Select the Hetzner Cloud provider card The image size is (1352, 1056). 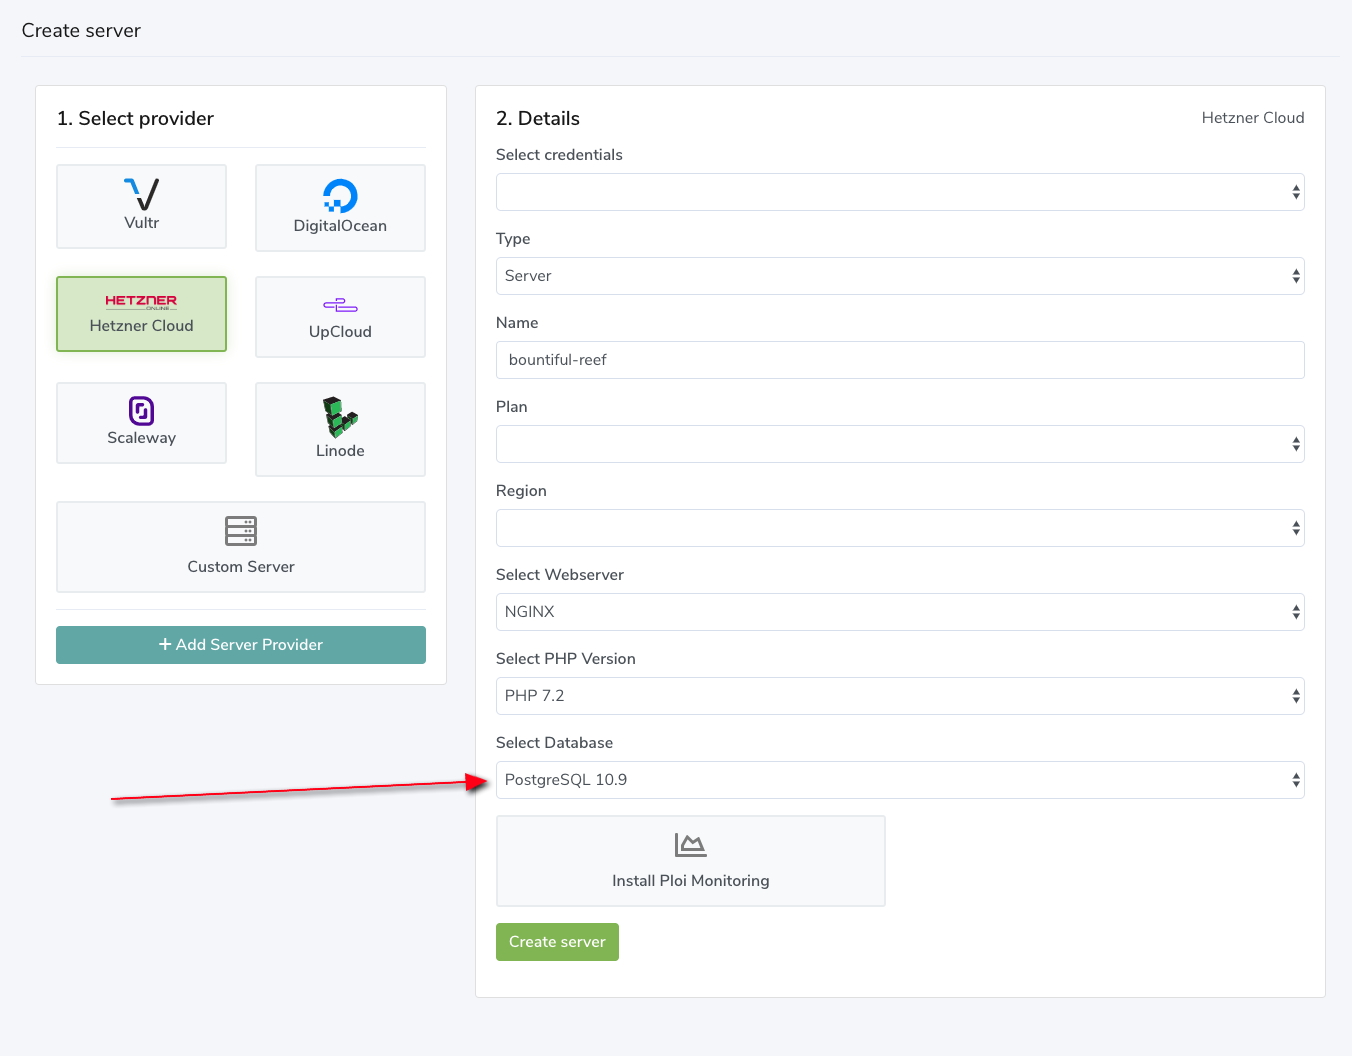coord(141,314)
